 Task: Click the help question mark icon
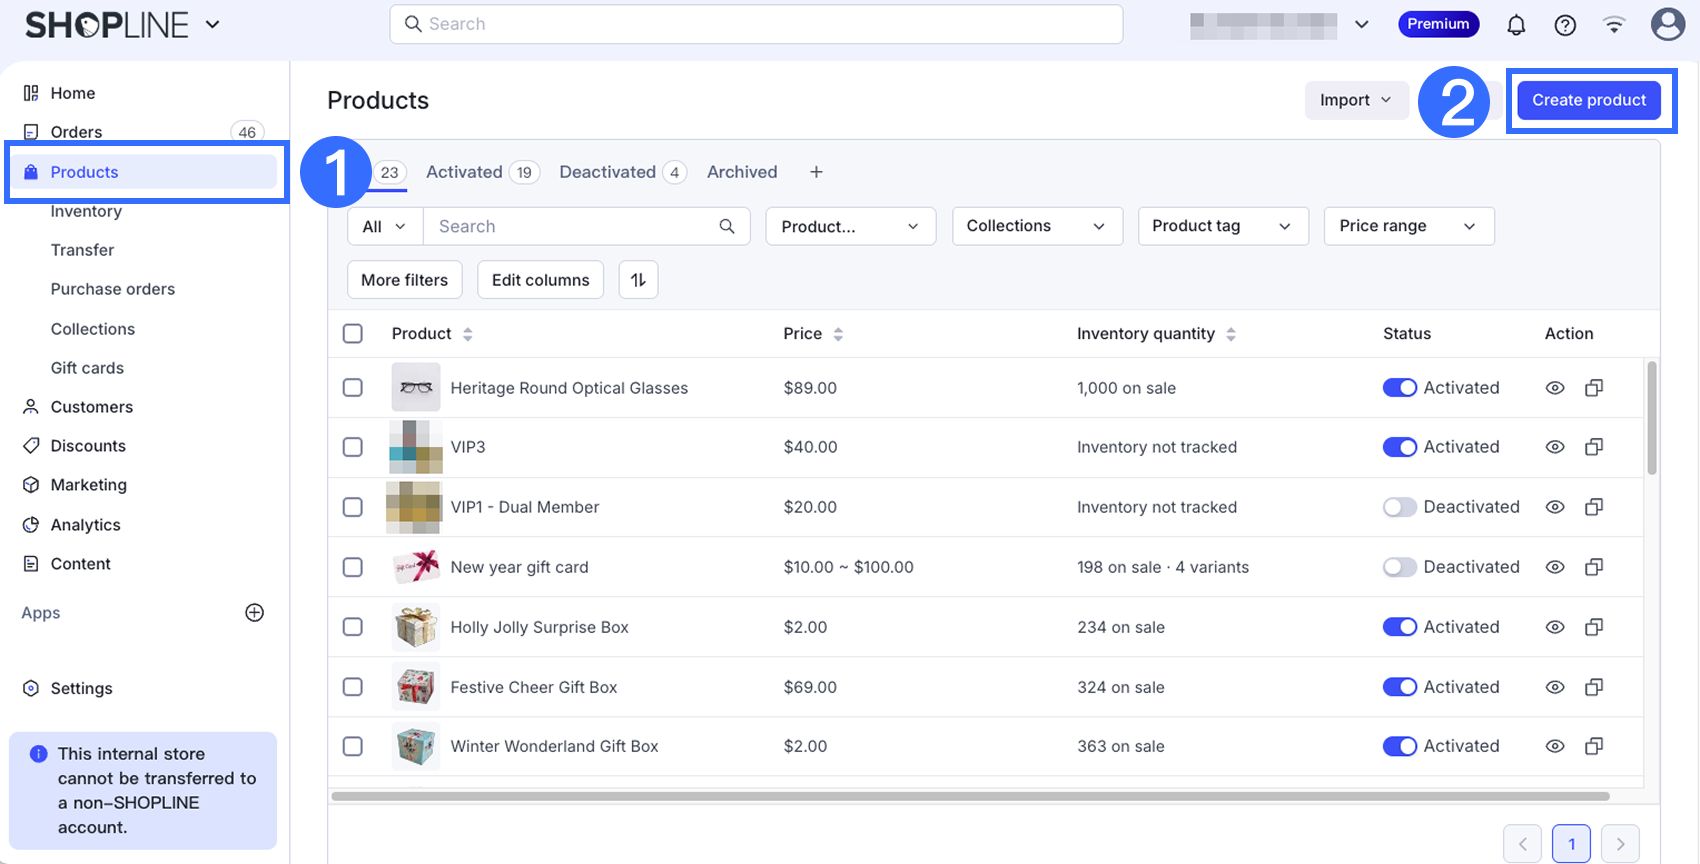coord(1565,25)
